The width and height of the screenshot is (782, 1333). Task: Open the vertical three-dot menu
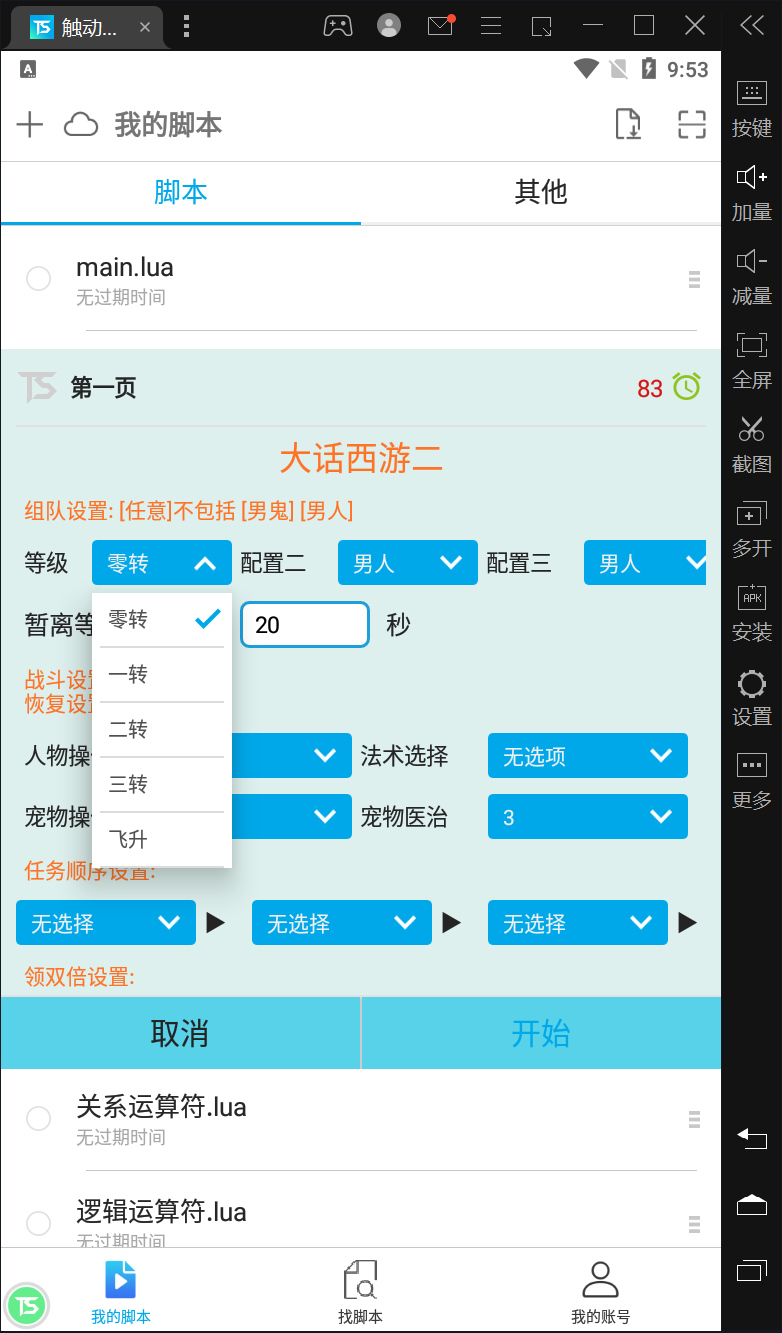coord(187,26)
